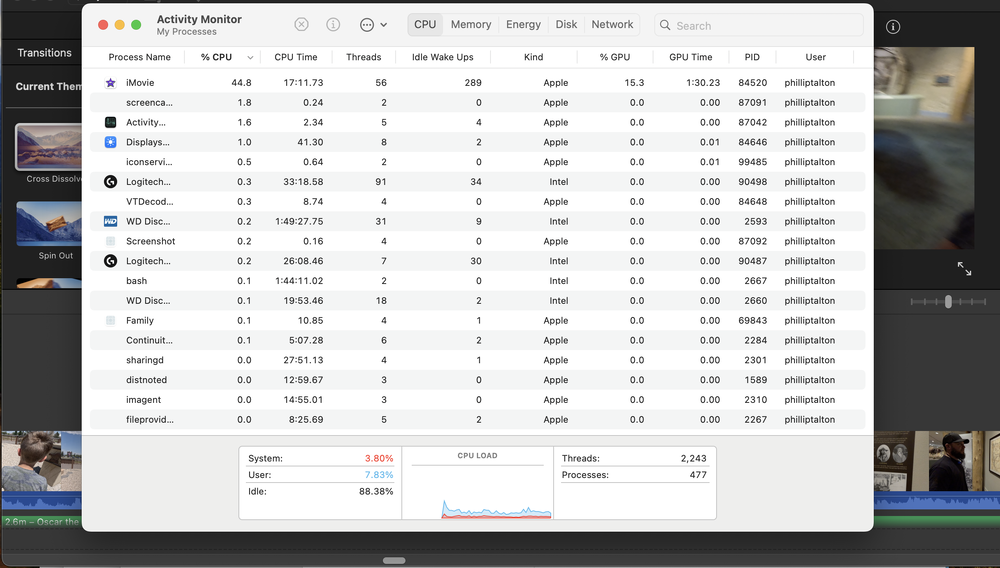This screenshot has width=1000, height=568.
Task: Switch to the Network tab
Action: (x=612, y=25)
